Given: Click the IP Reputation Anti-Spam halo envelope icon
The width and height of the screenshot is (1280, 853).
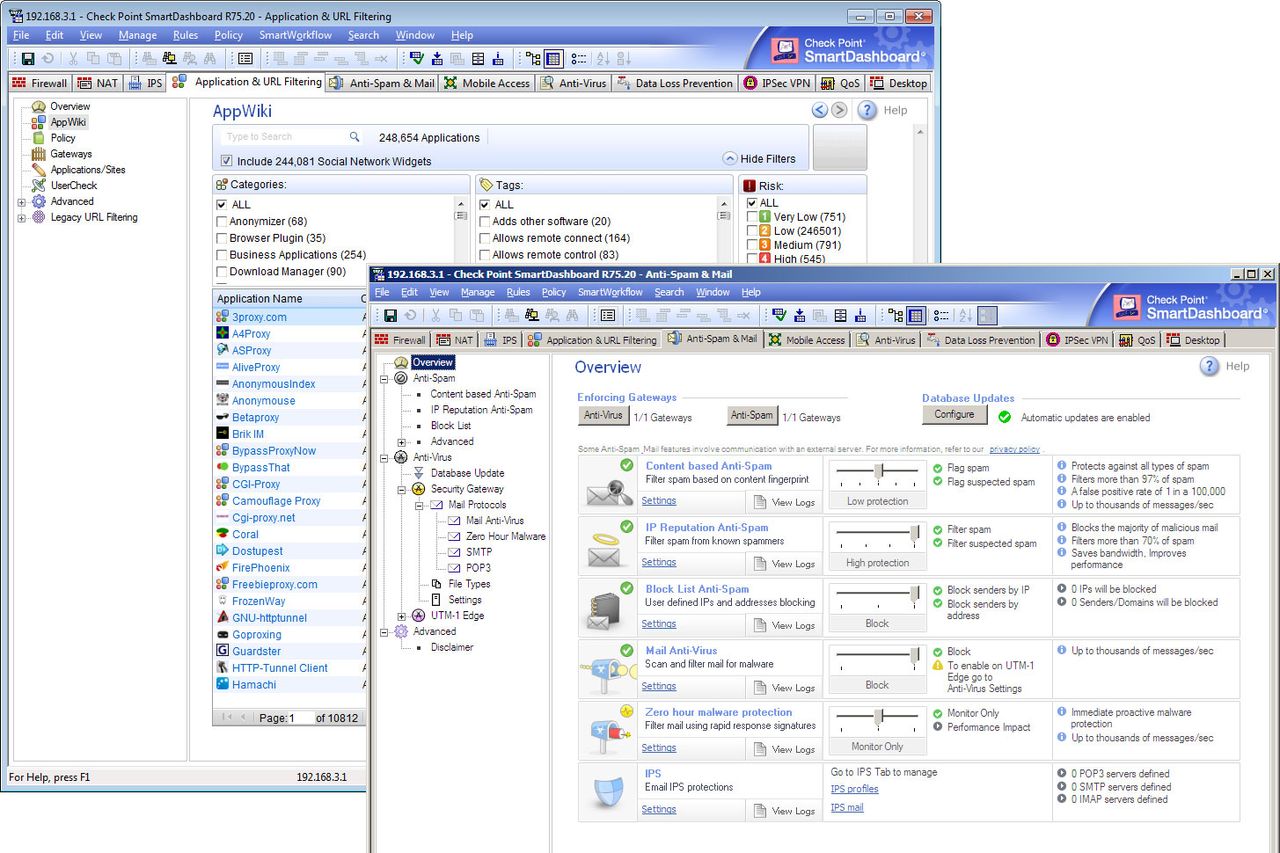Looking at the screenshot, I should click(x=605, y=548).
